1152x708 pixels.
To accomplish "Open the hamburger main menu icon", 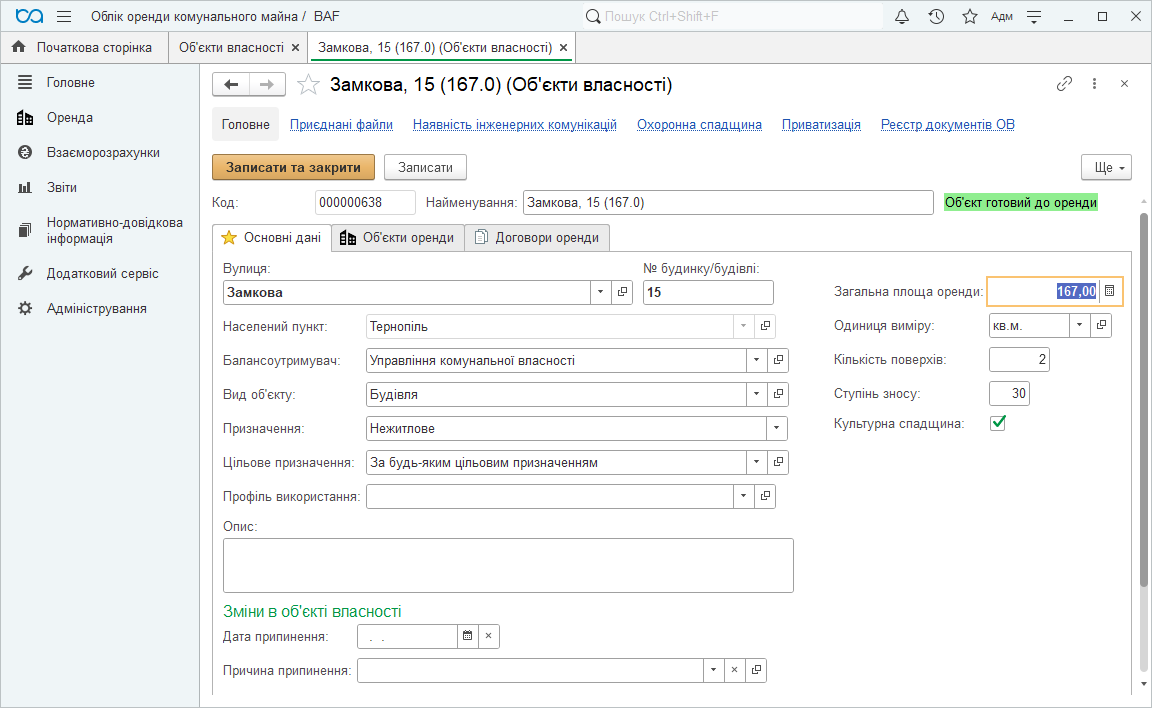I will click(x=64, y=17).
